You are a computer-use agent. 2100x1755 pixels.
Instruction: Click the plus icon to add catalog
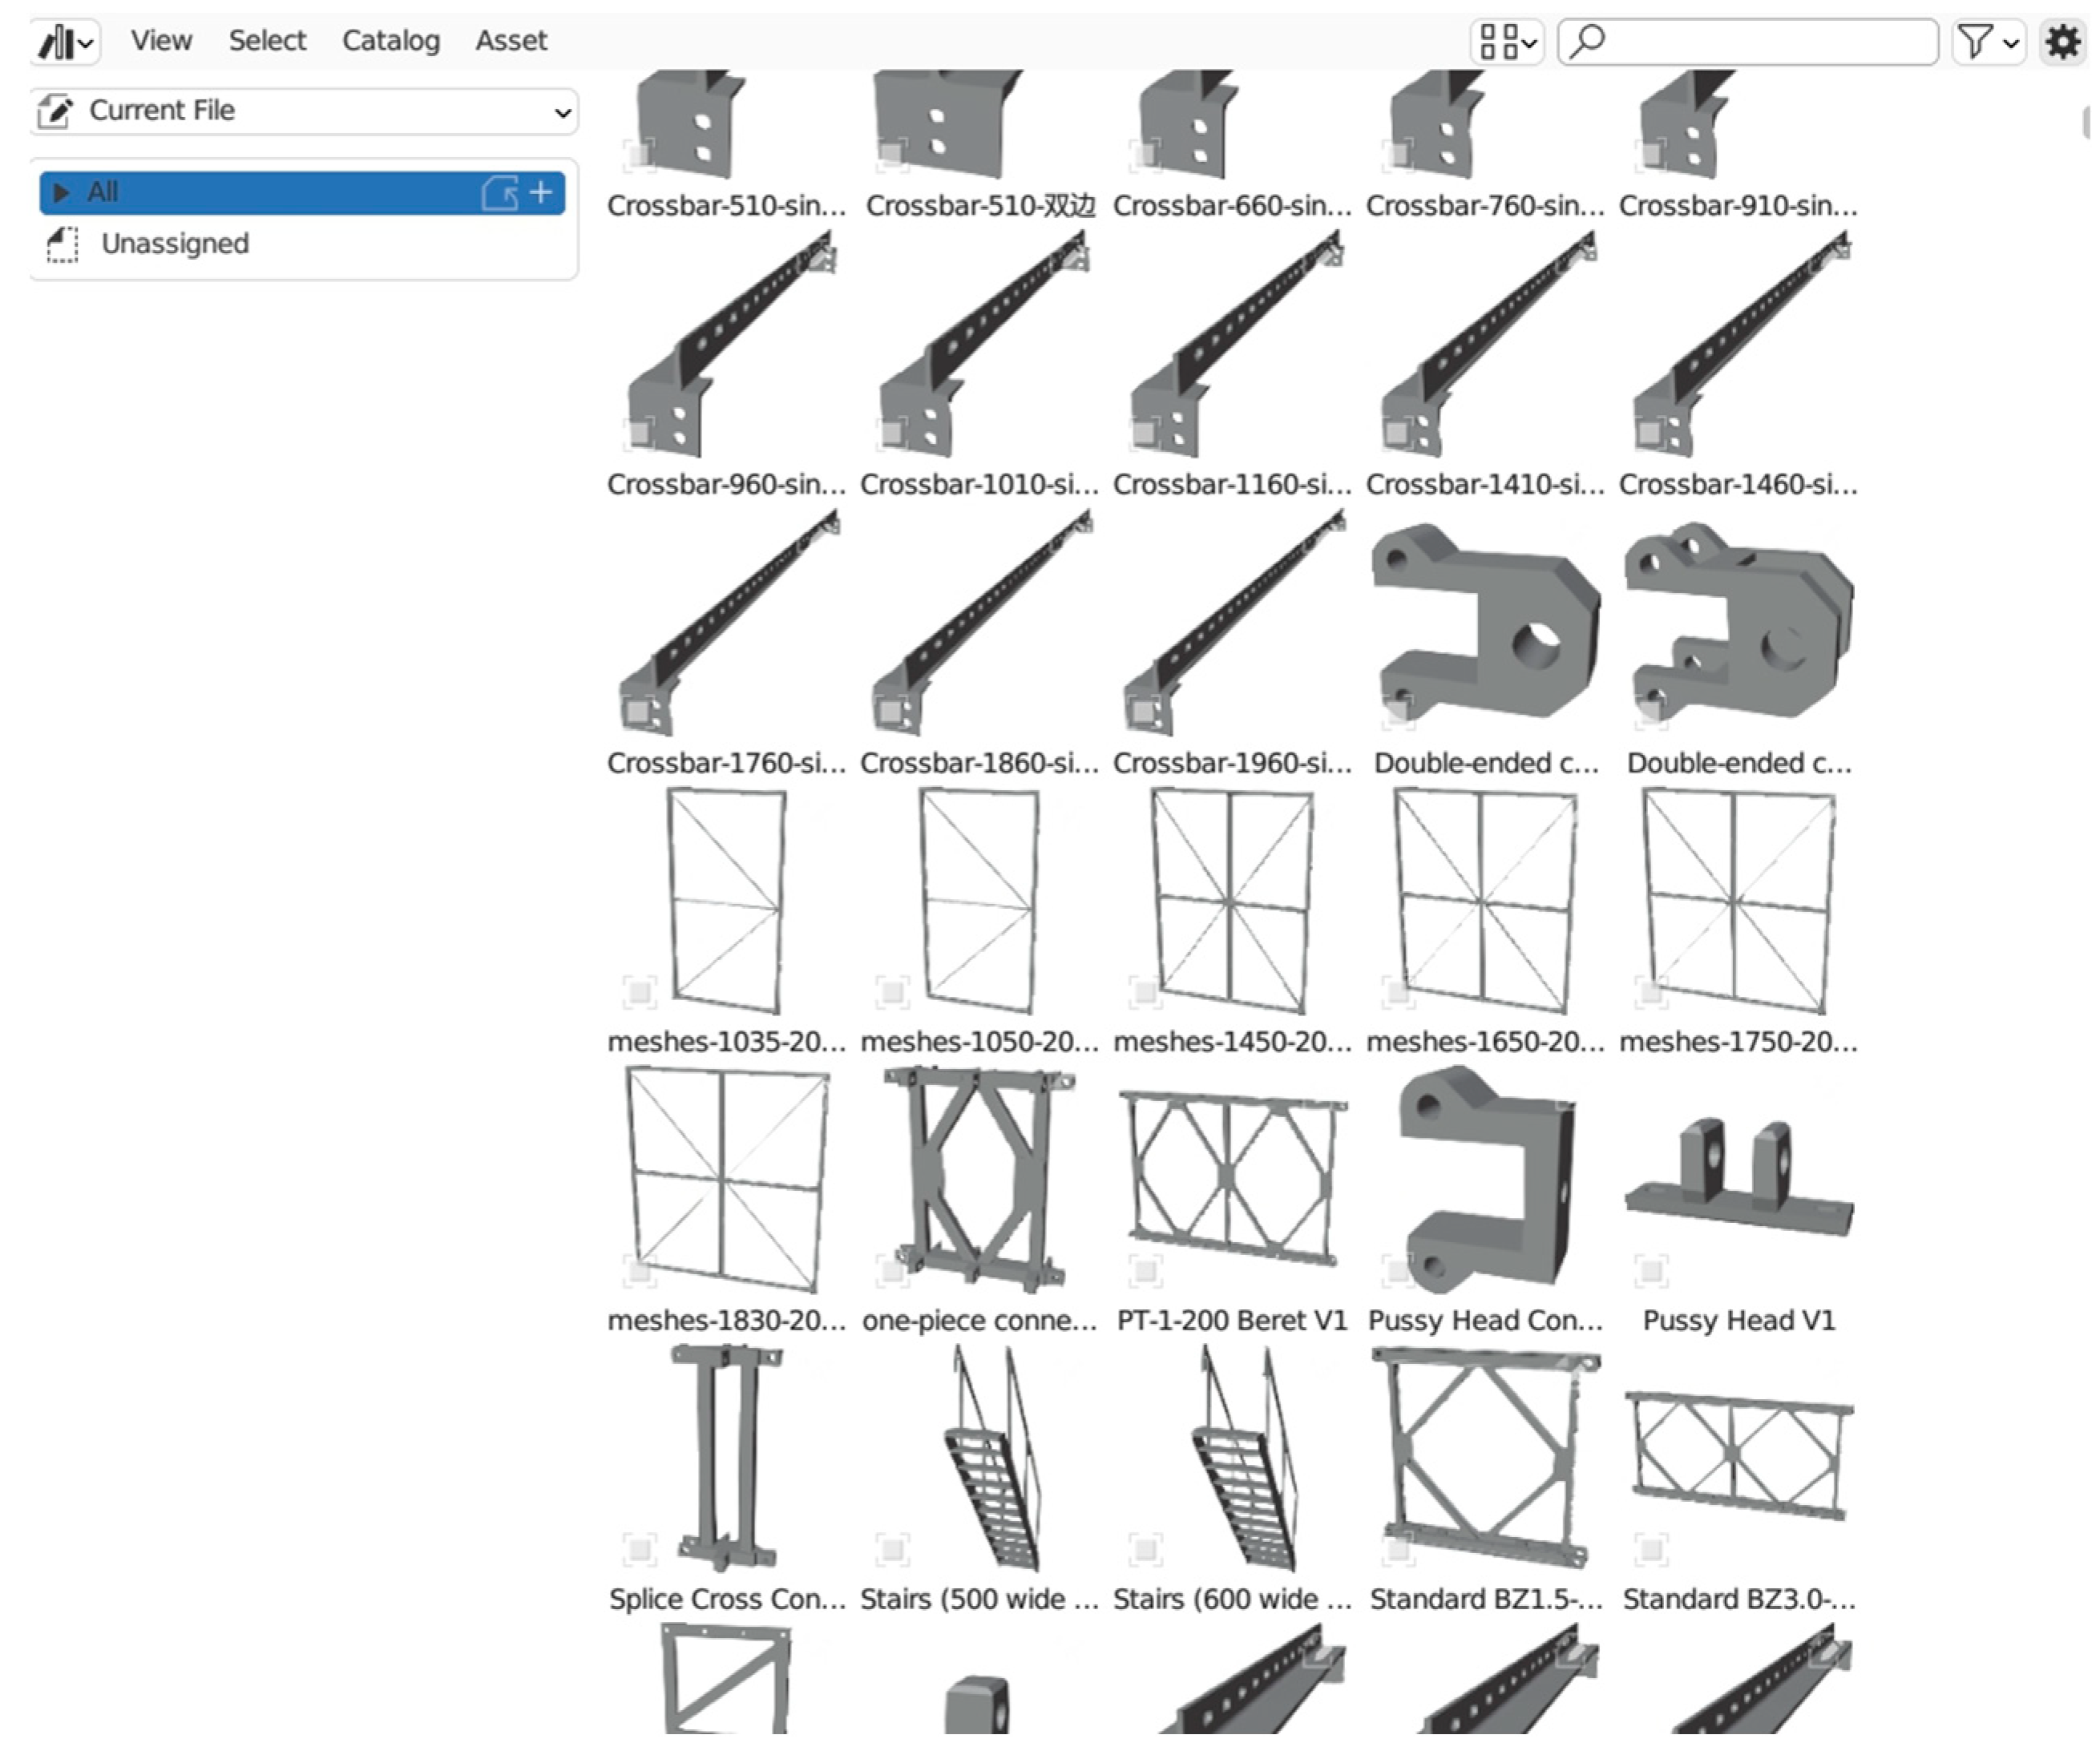[541, 192]
